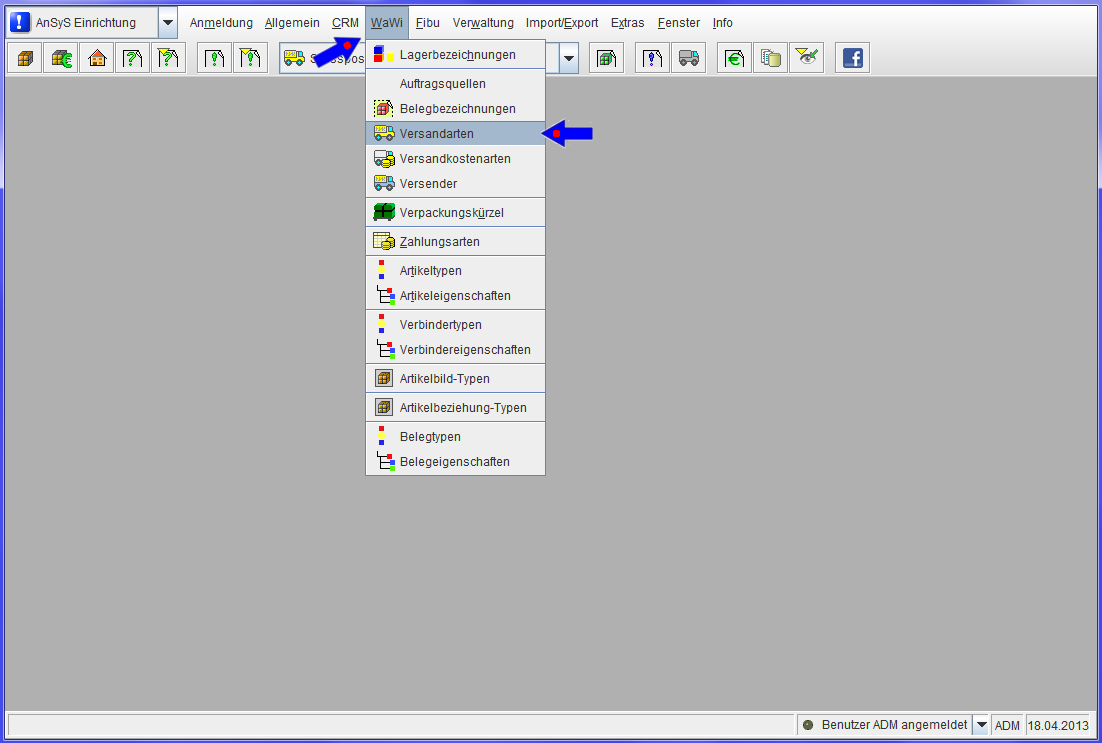This screenshot has width=1102, height=743.
Task: Open the Lagerbezeichnungen menu entry
Action: 457,54
